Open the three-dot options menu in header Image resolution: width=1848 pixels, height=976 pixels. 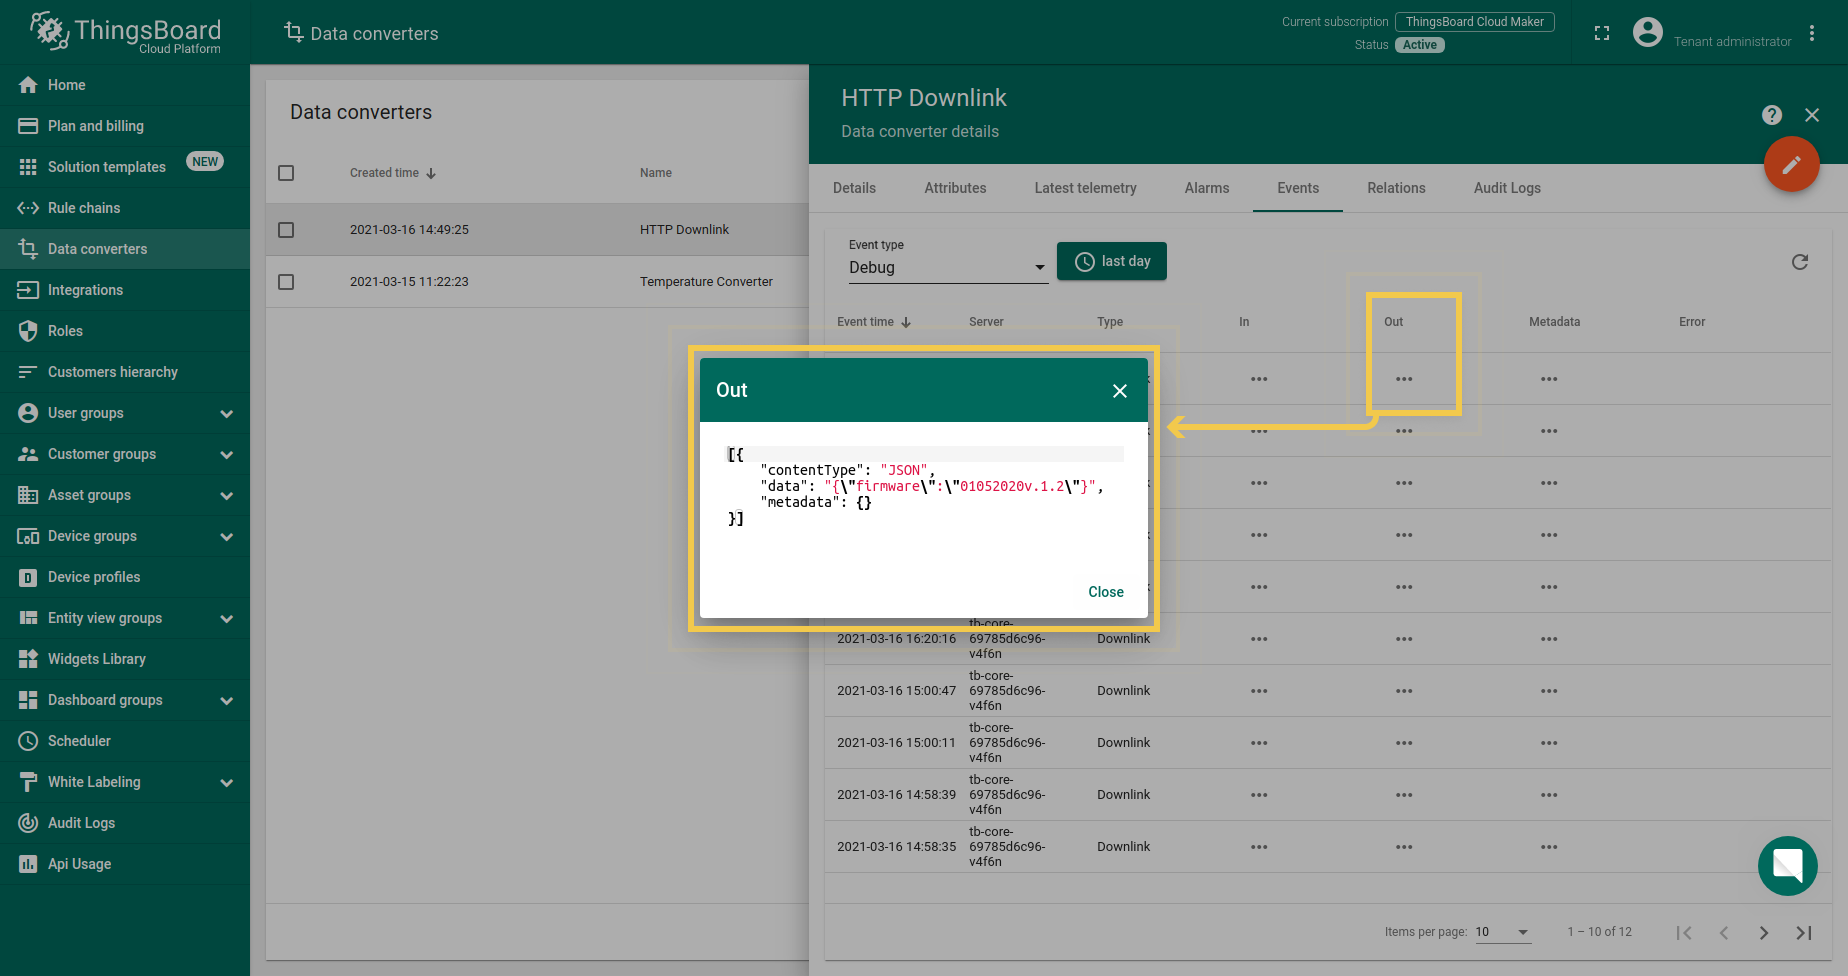pyautogui.click(x=1812, y=33)
